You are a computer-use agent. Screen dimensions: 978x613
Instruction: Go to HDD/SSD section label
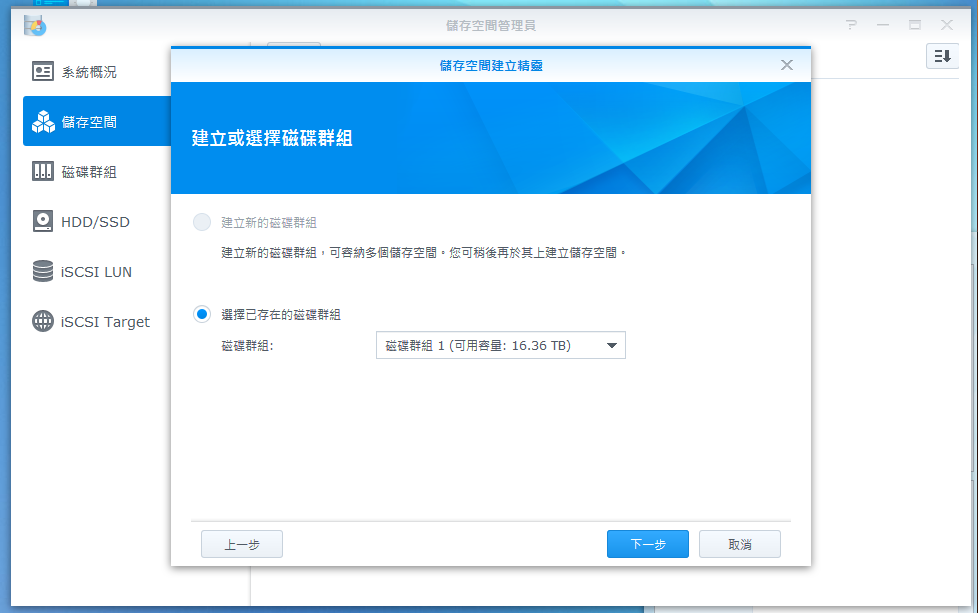coord(95,222)
